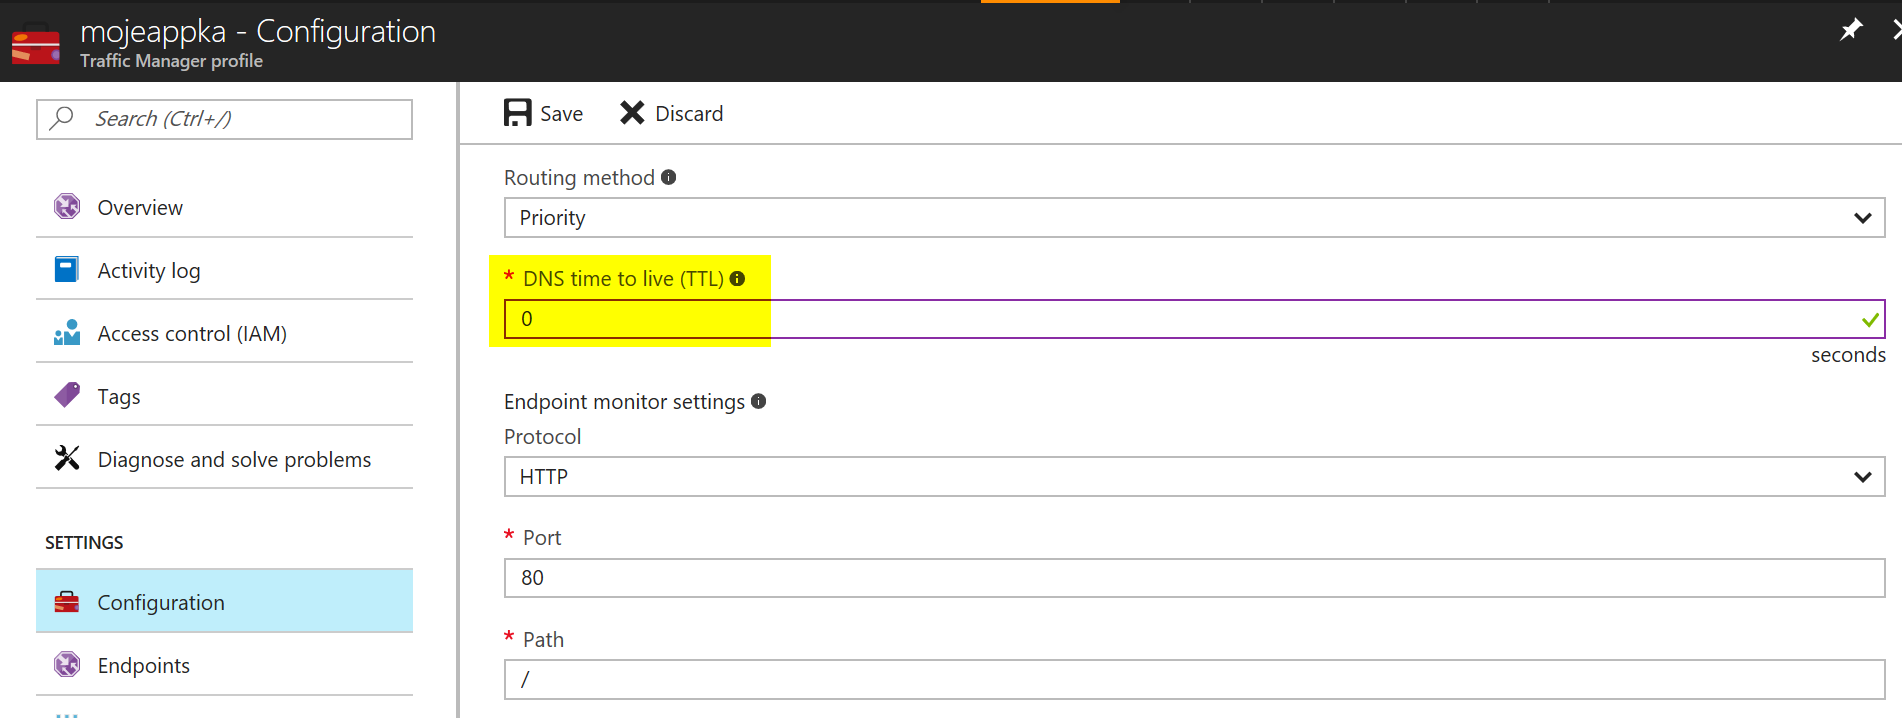
Task: Click the Search (Ctrl+/) box
Action: click(x=224, y=119)
